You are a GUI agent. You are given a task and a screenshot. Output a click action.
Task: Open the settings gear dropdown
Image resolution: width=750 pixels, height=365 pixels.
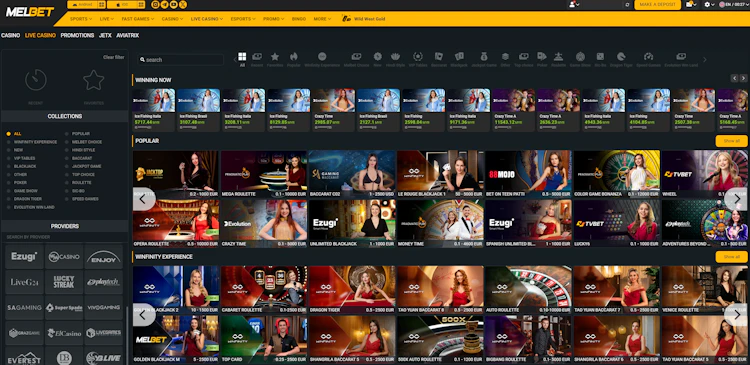point(709,4)
